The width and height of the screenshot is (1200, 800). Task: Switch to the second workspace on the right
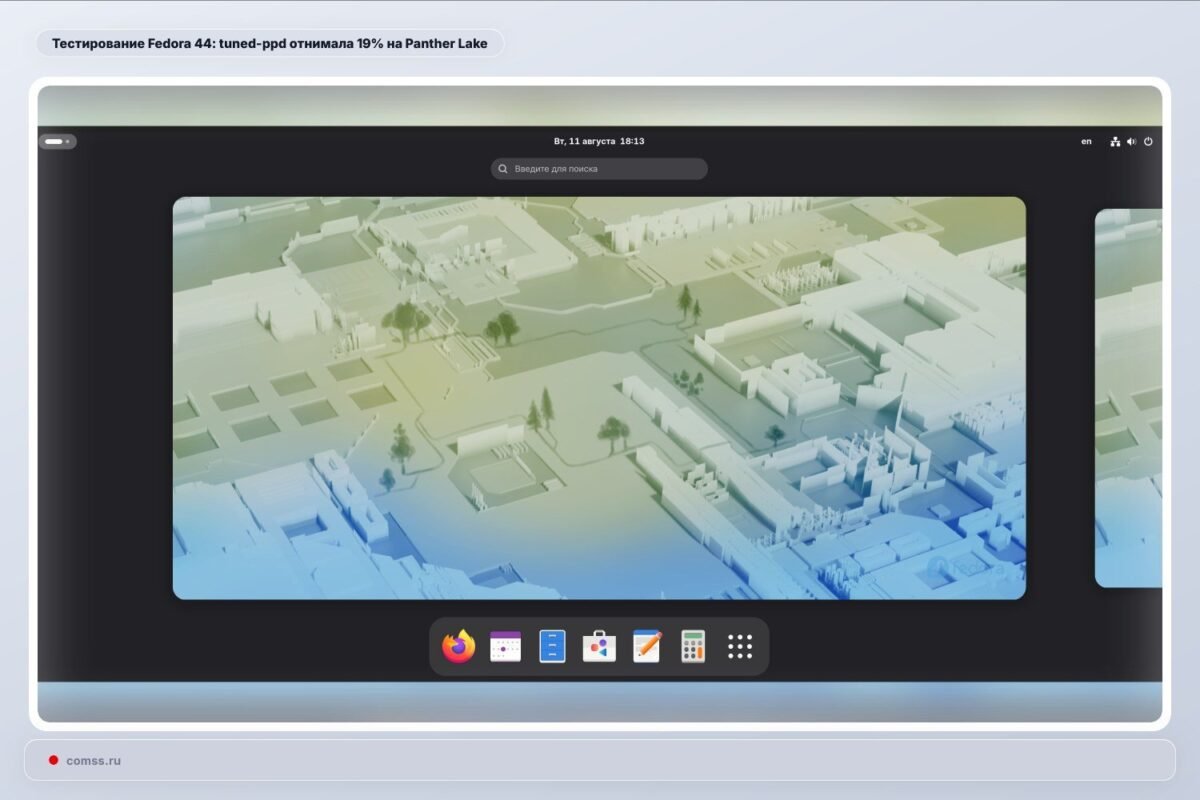[x=1129, y=398]
